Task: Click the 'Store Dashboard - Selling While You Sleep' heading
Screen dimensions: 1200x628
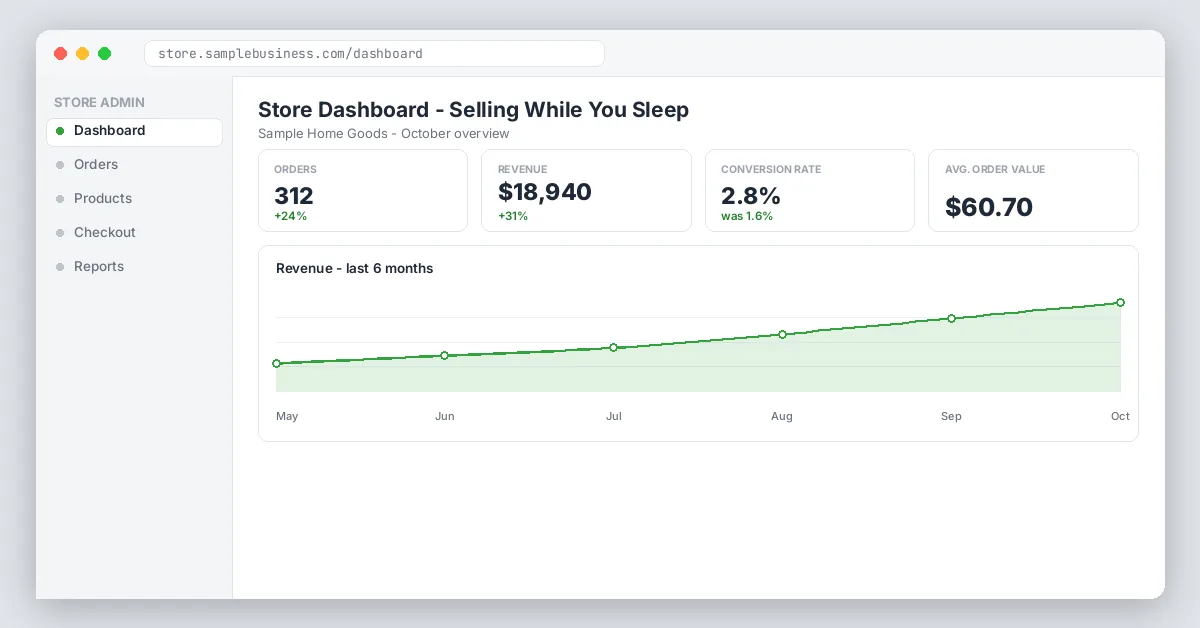Action: click(473, 110)
